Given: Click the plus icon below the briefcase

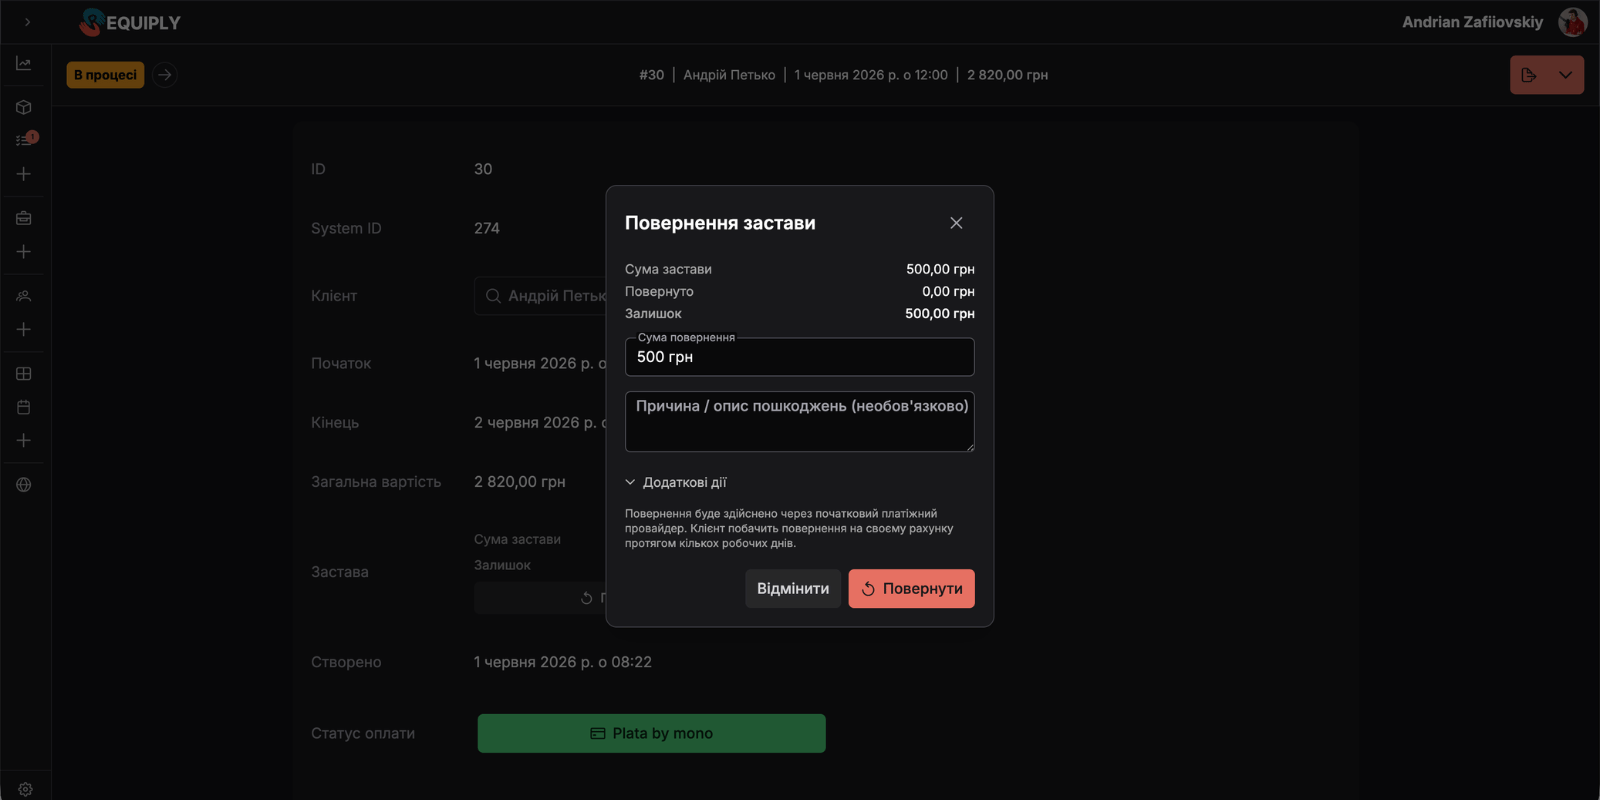Looking at the screenshot, I should (24, 252).
